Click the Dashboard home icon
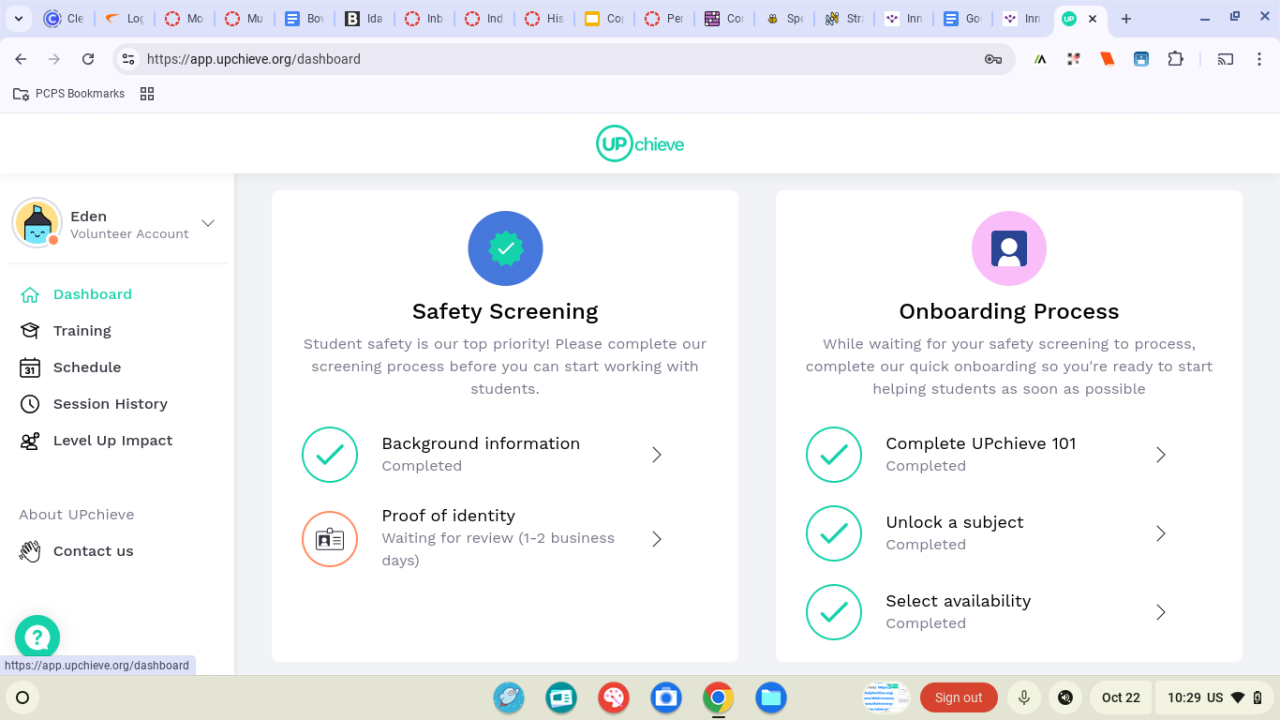1280x720 pixels. click(30, 295)
